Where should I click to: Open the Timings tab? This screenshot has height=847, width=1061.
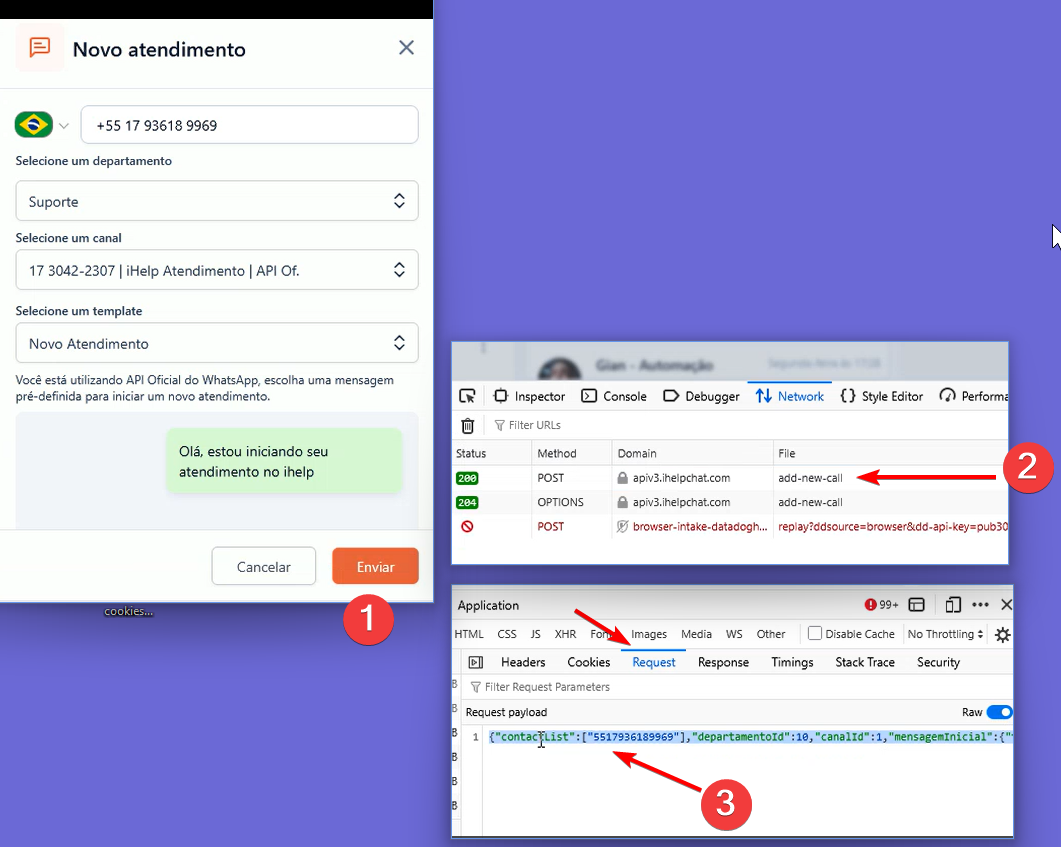click(792, 662)
